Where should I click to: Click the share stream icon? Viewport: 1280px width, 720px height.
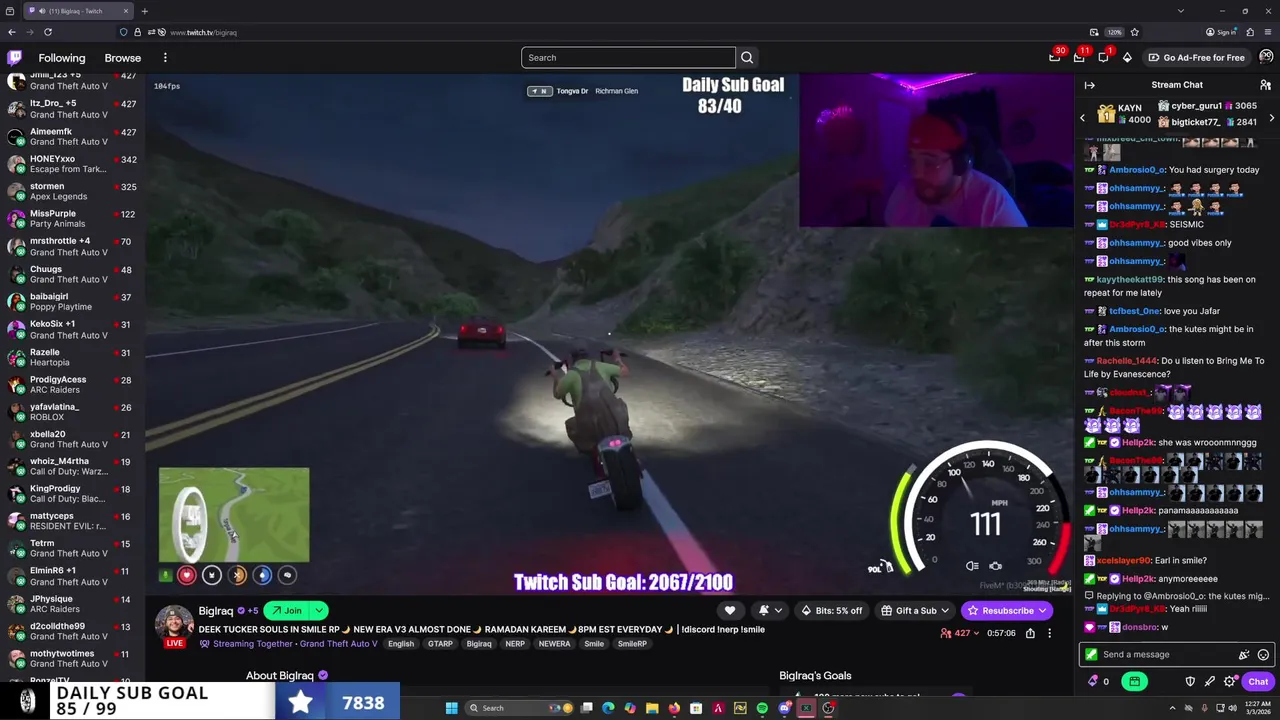[x=1030, y=633]
